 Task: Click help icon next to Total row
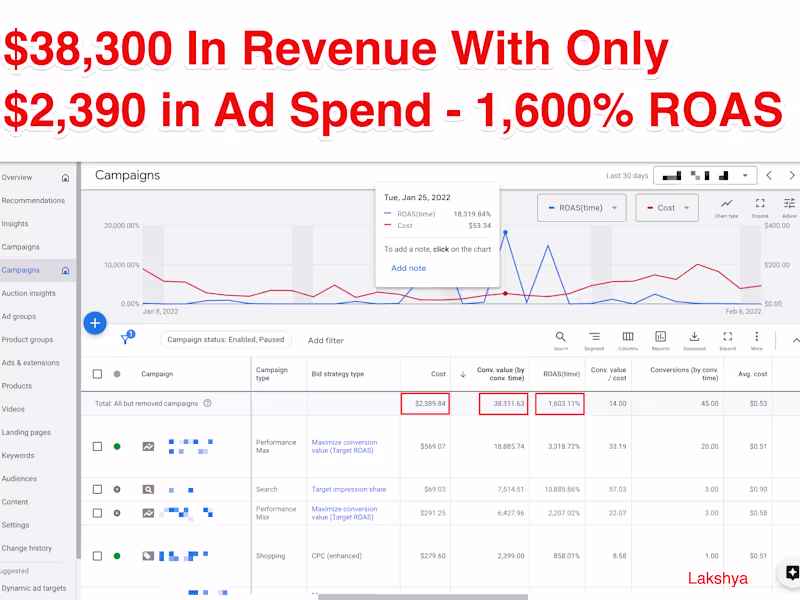coord(208,403)
